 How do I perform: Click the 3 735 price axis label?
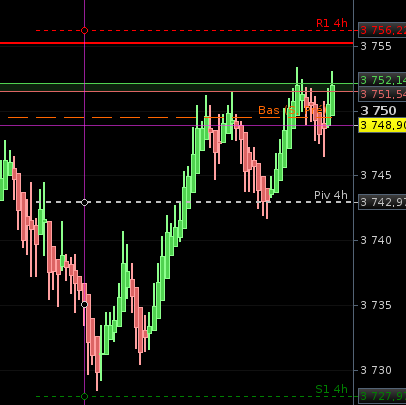click(376, 305)
